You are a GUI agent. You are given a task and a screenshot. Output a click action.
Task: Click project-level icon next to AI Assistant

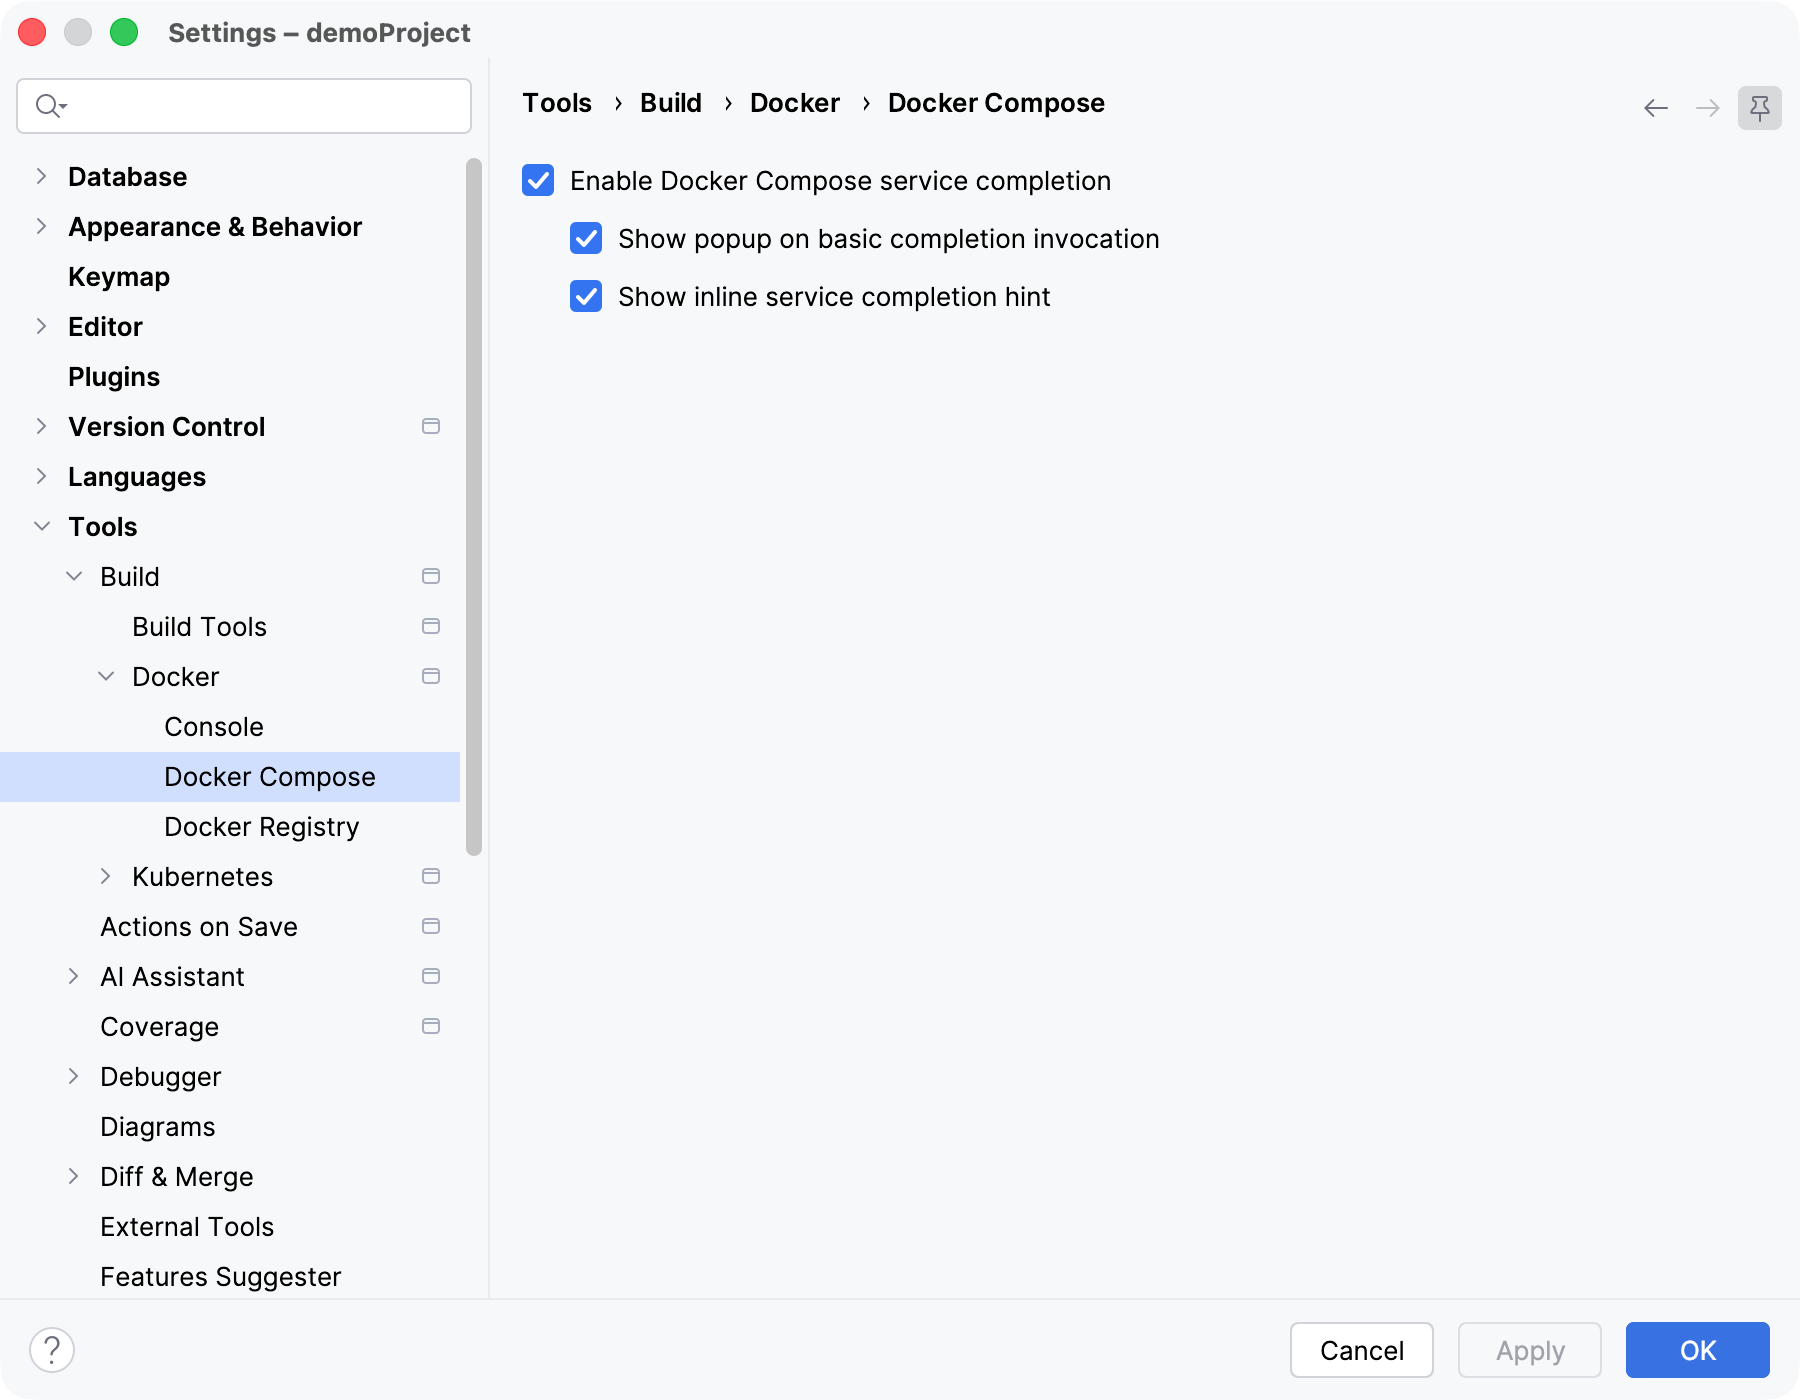click(431, 976)
